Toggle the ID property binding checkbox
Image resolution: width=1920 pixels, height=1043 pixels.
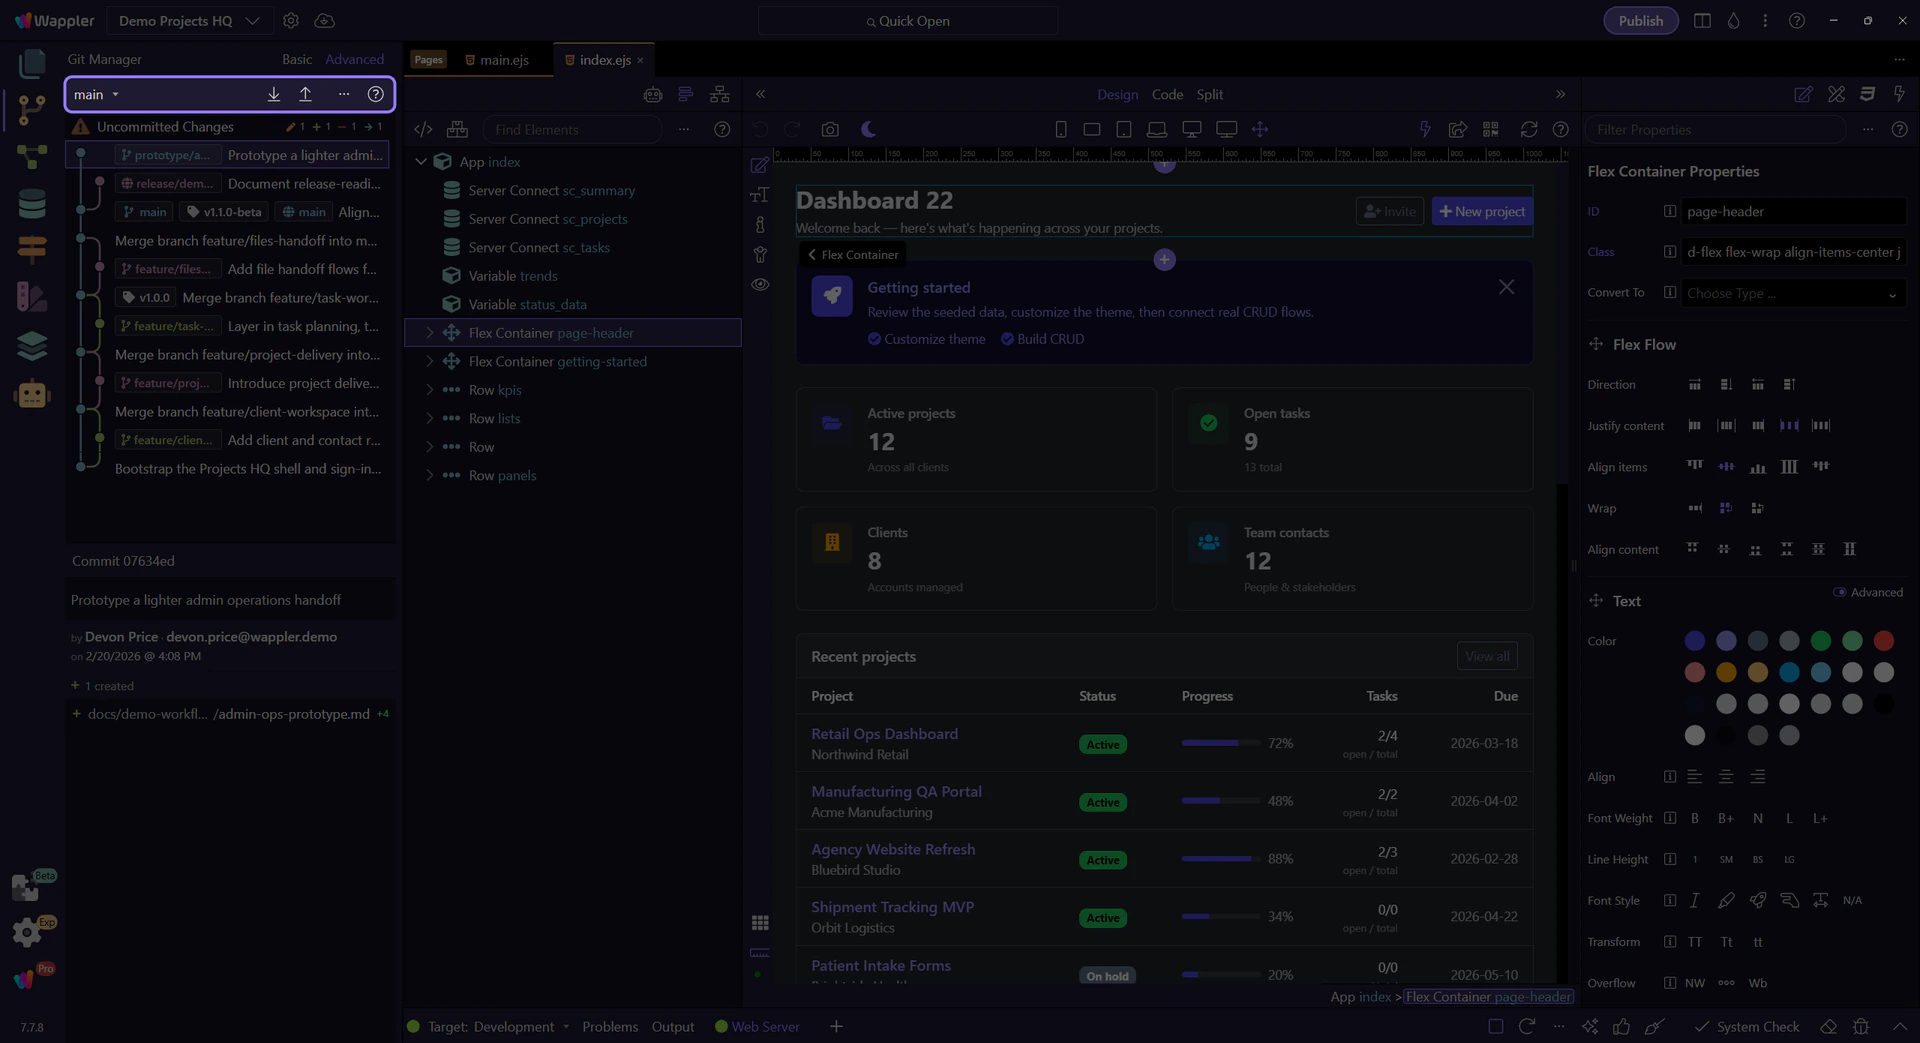(1669, 211)
